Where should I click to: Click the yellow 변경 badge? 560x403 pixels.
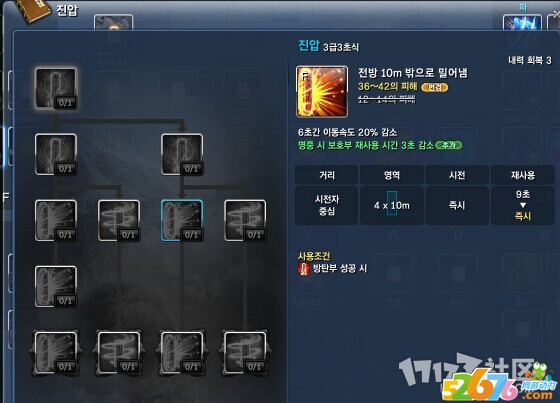click(x=435, y=88)
